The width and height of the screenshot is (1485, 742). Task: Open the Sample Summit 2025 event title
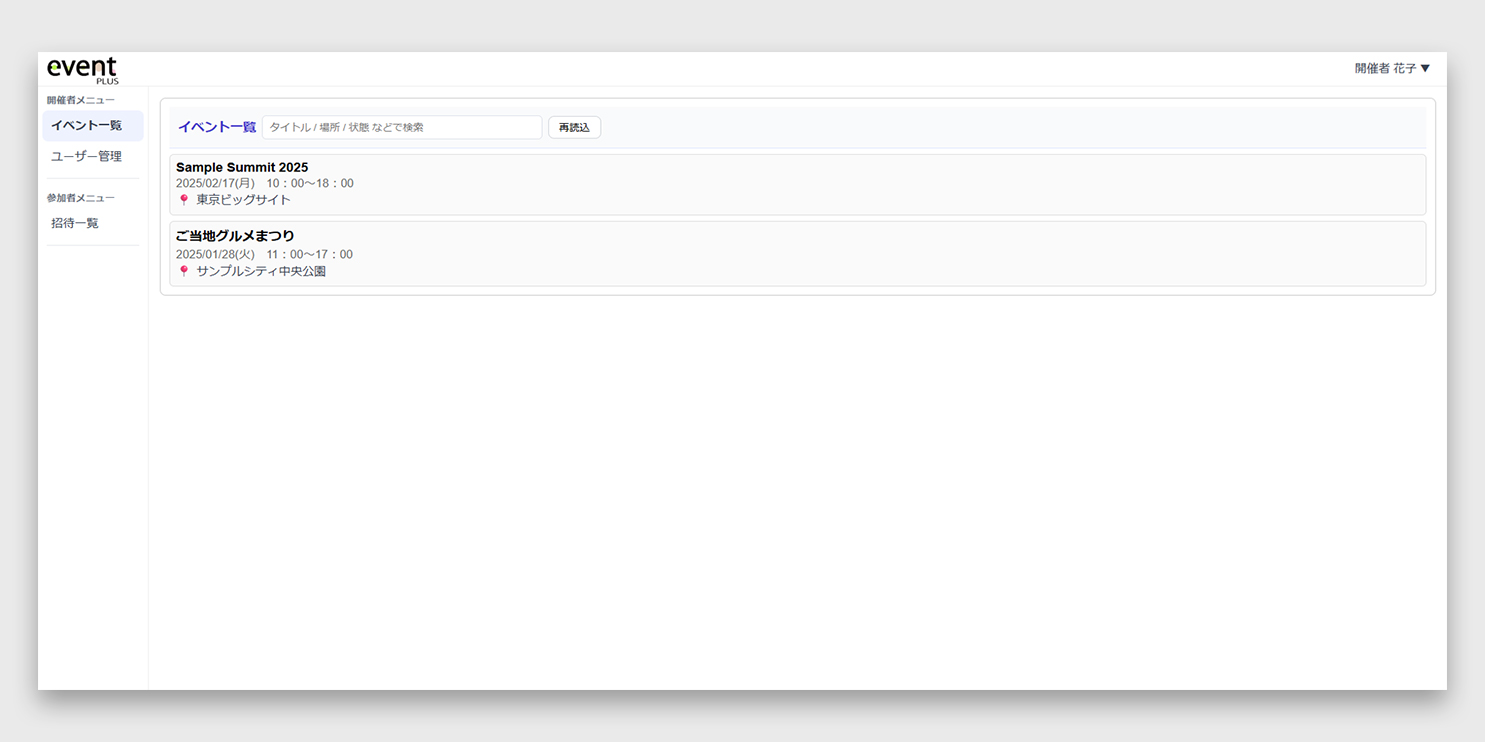(x=242, y=167)
